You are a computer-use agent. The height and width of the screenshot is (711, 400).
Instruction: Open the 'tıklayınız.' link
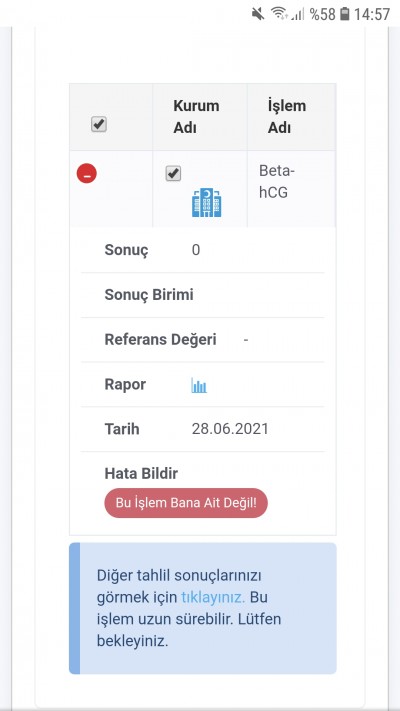pyautogui.click(x=213, y=597)
